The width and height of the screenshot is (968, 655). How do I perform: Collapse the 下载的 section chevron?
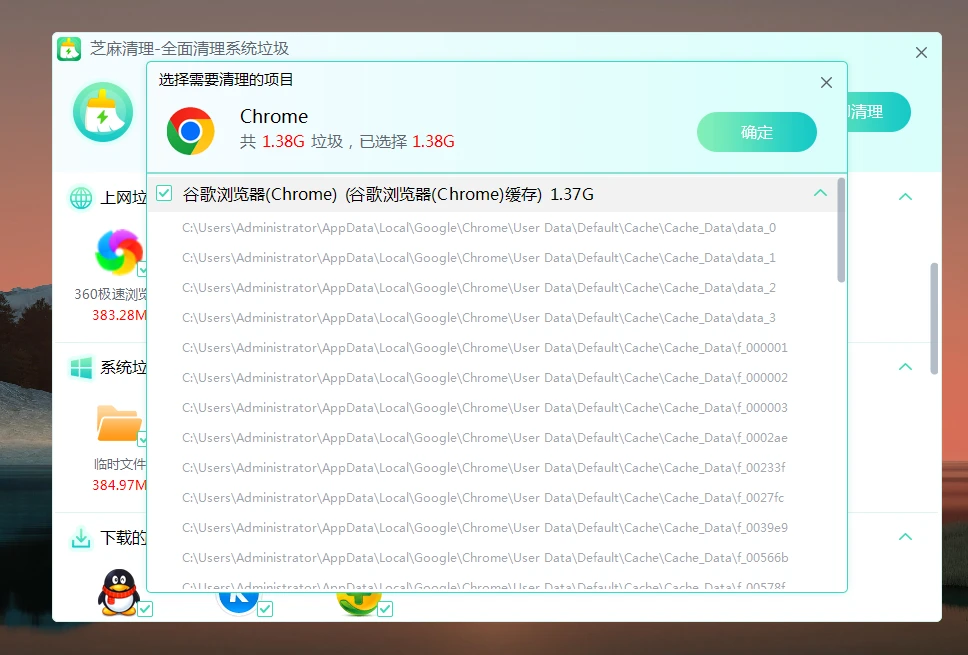click(x=905, y=536)
